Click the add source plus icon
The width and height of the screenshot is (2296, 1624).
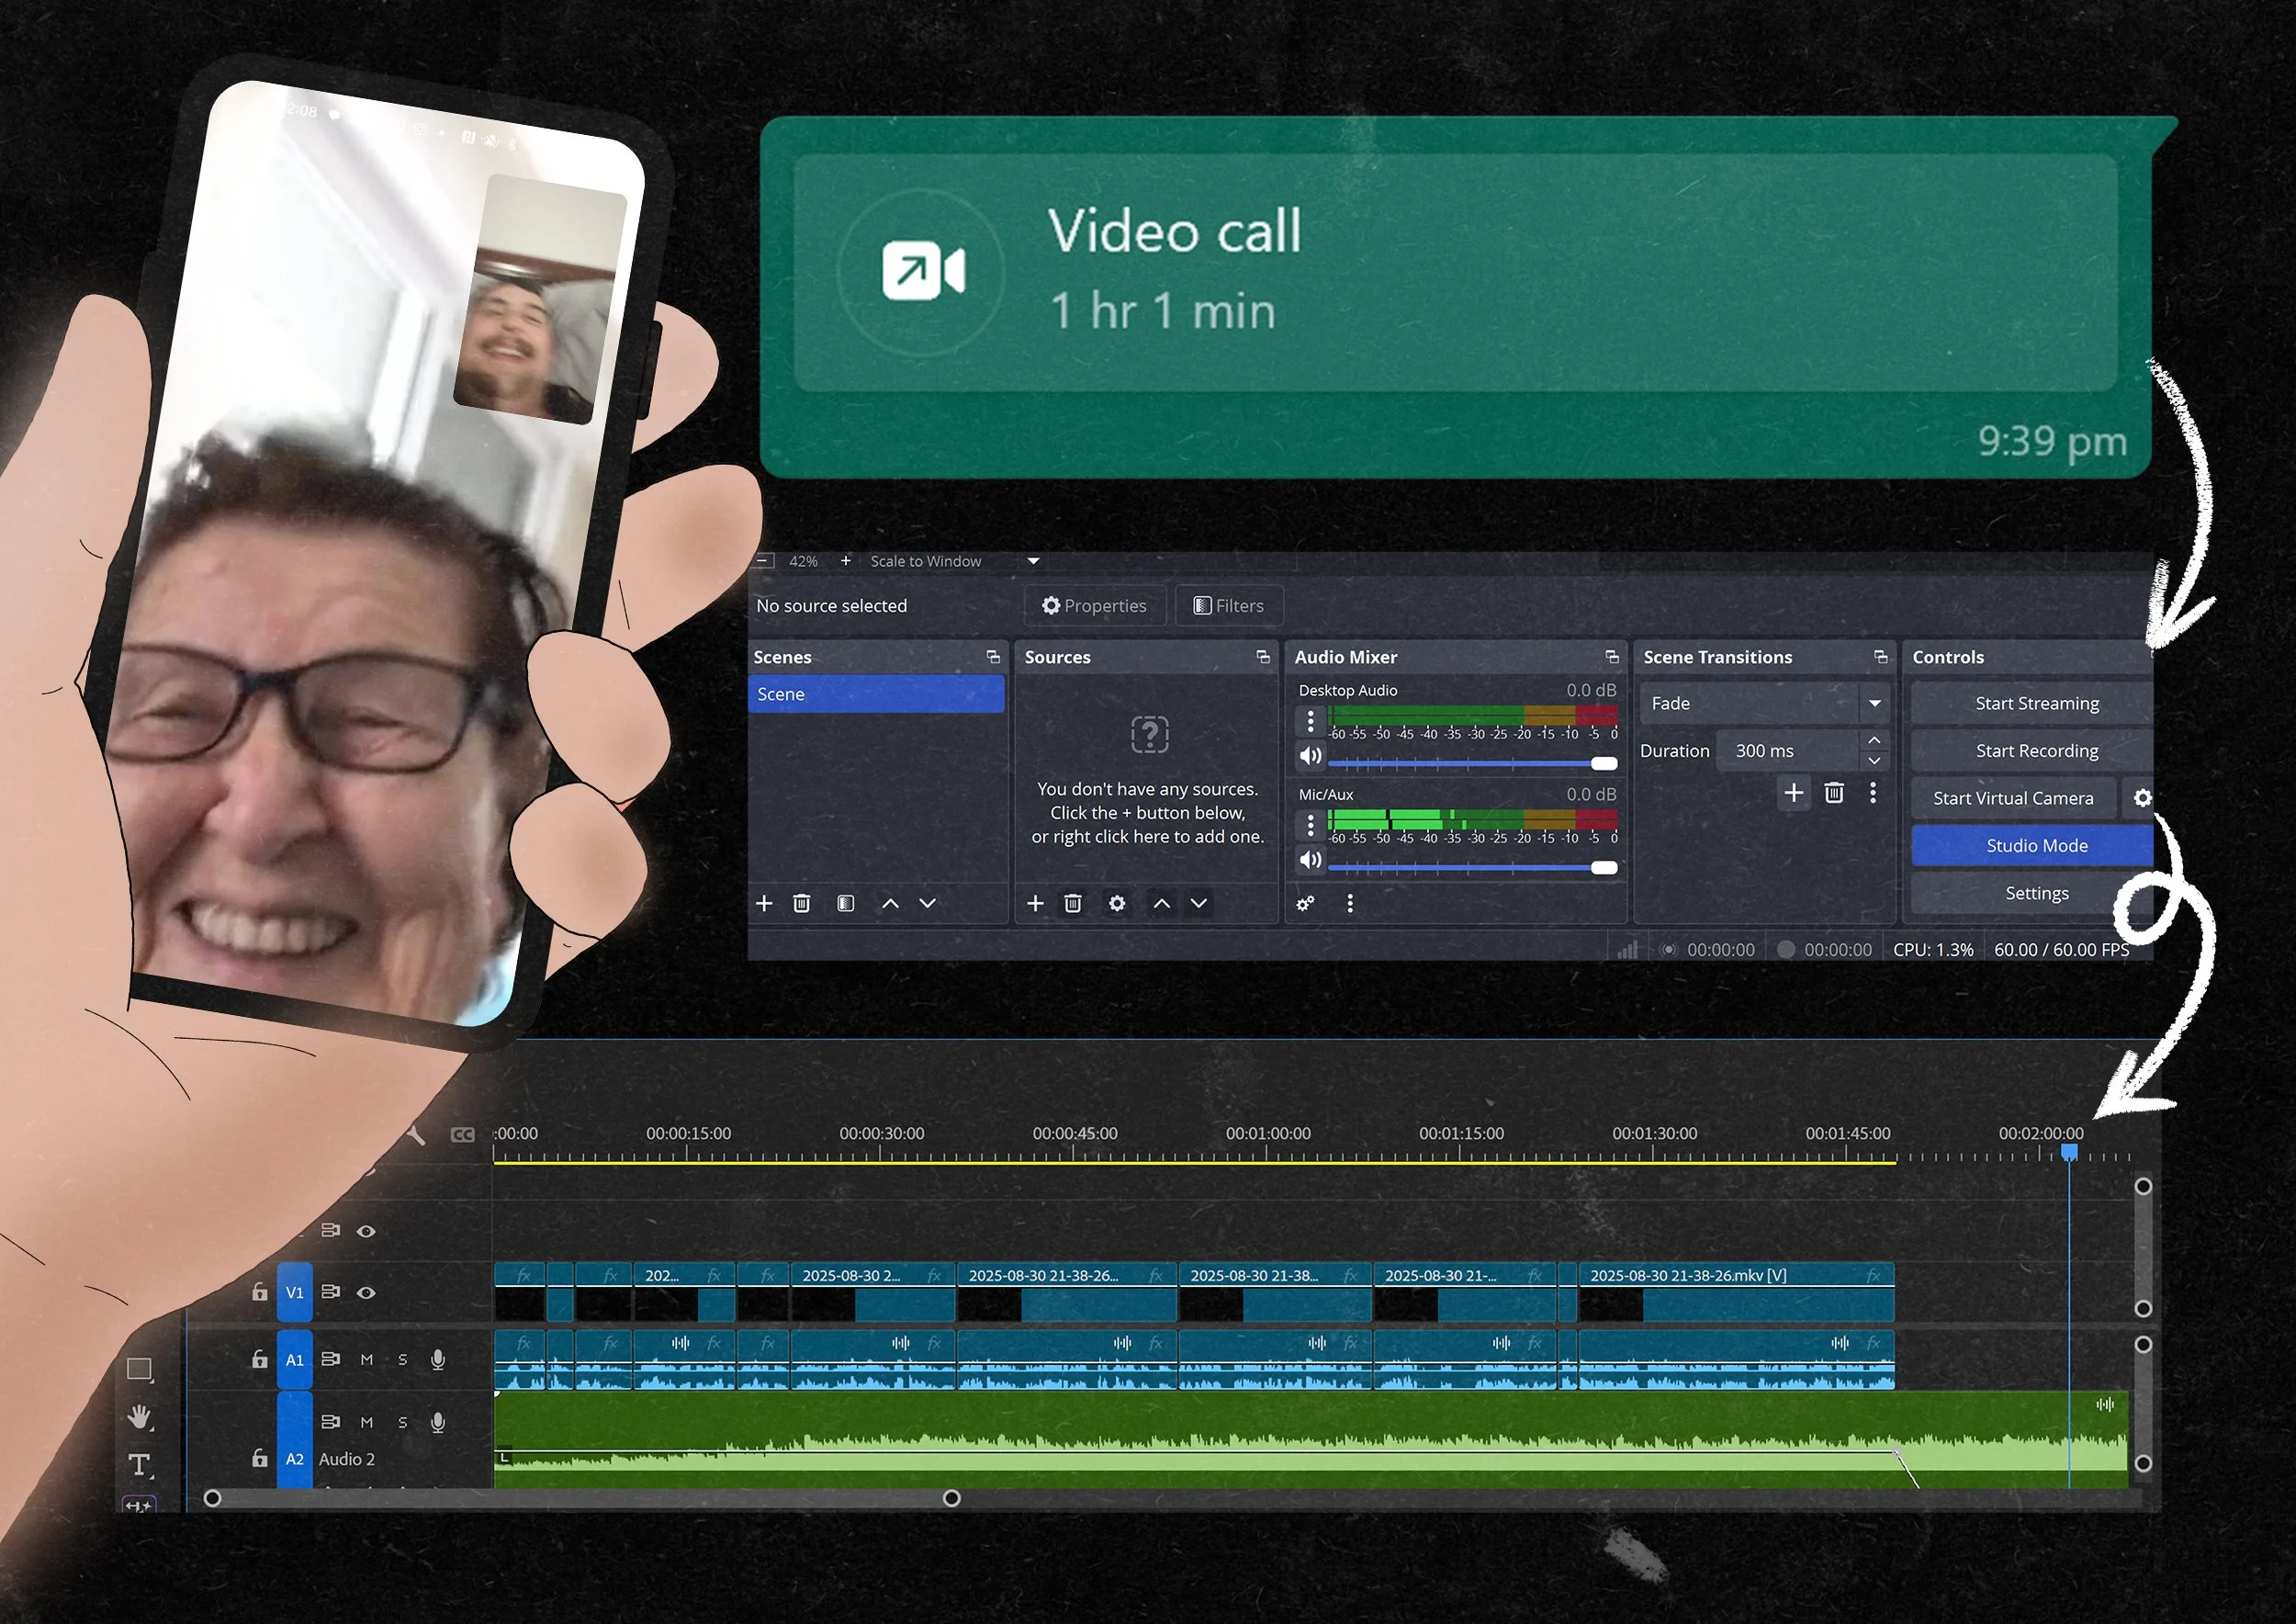[1035, 904]
